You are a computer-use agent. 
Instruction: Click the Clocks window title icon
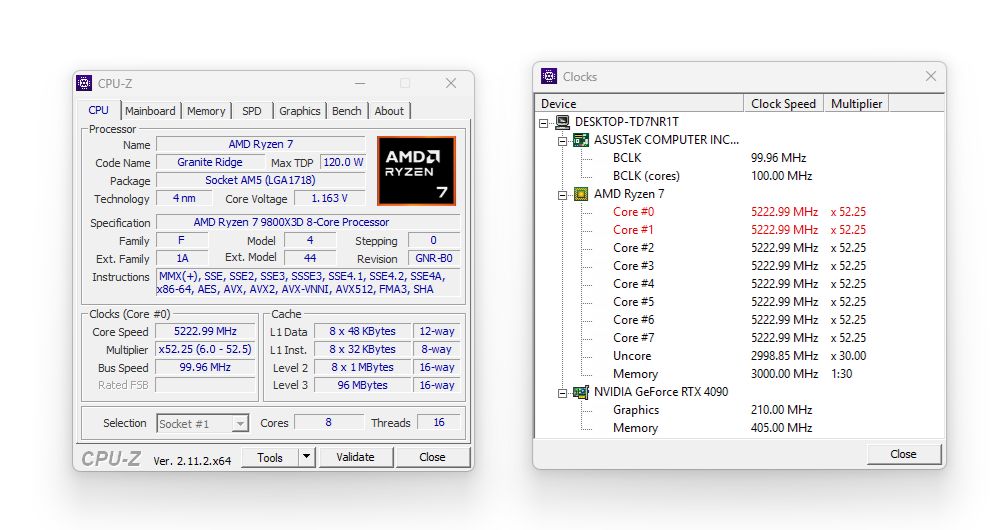549,77
